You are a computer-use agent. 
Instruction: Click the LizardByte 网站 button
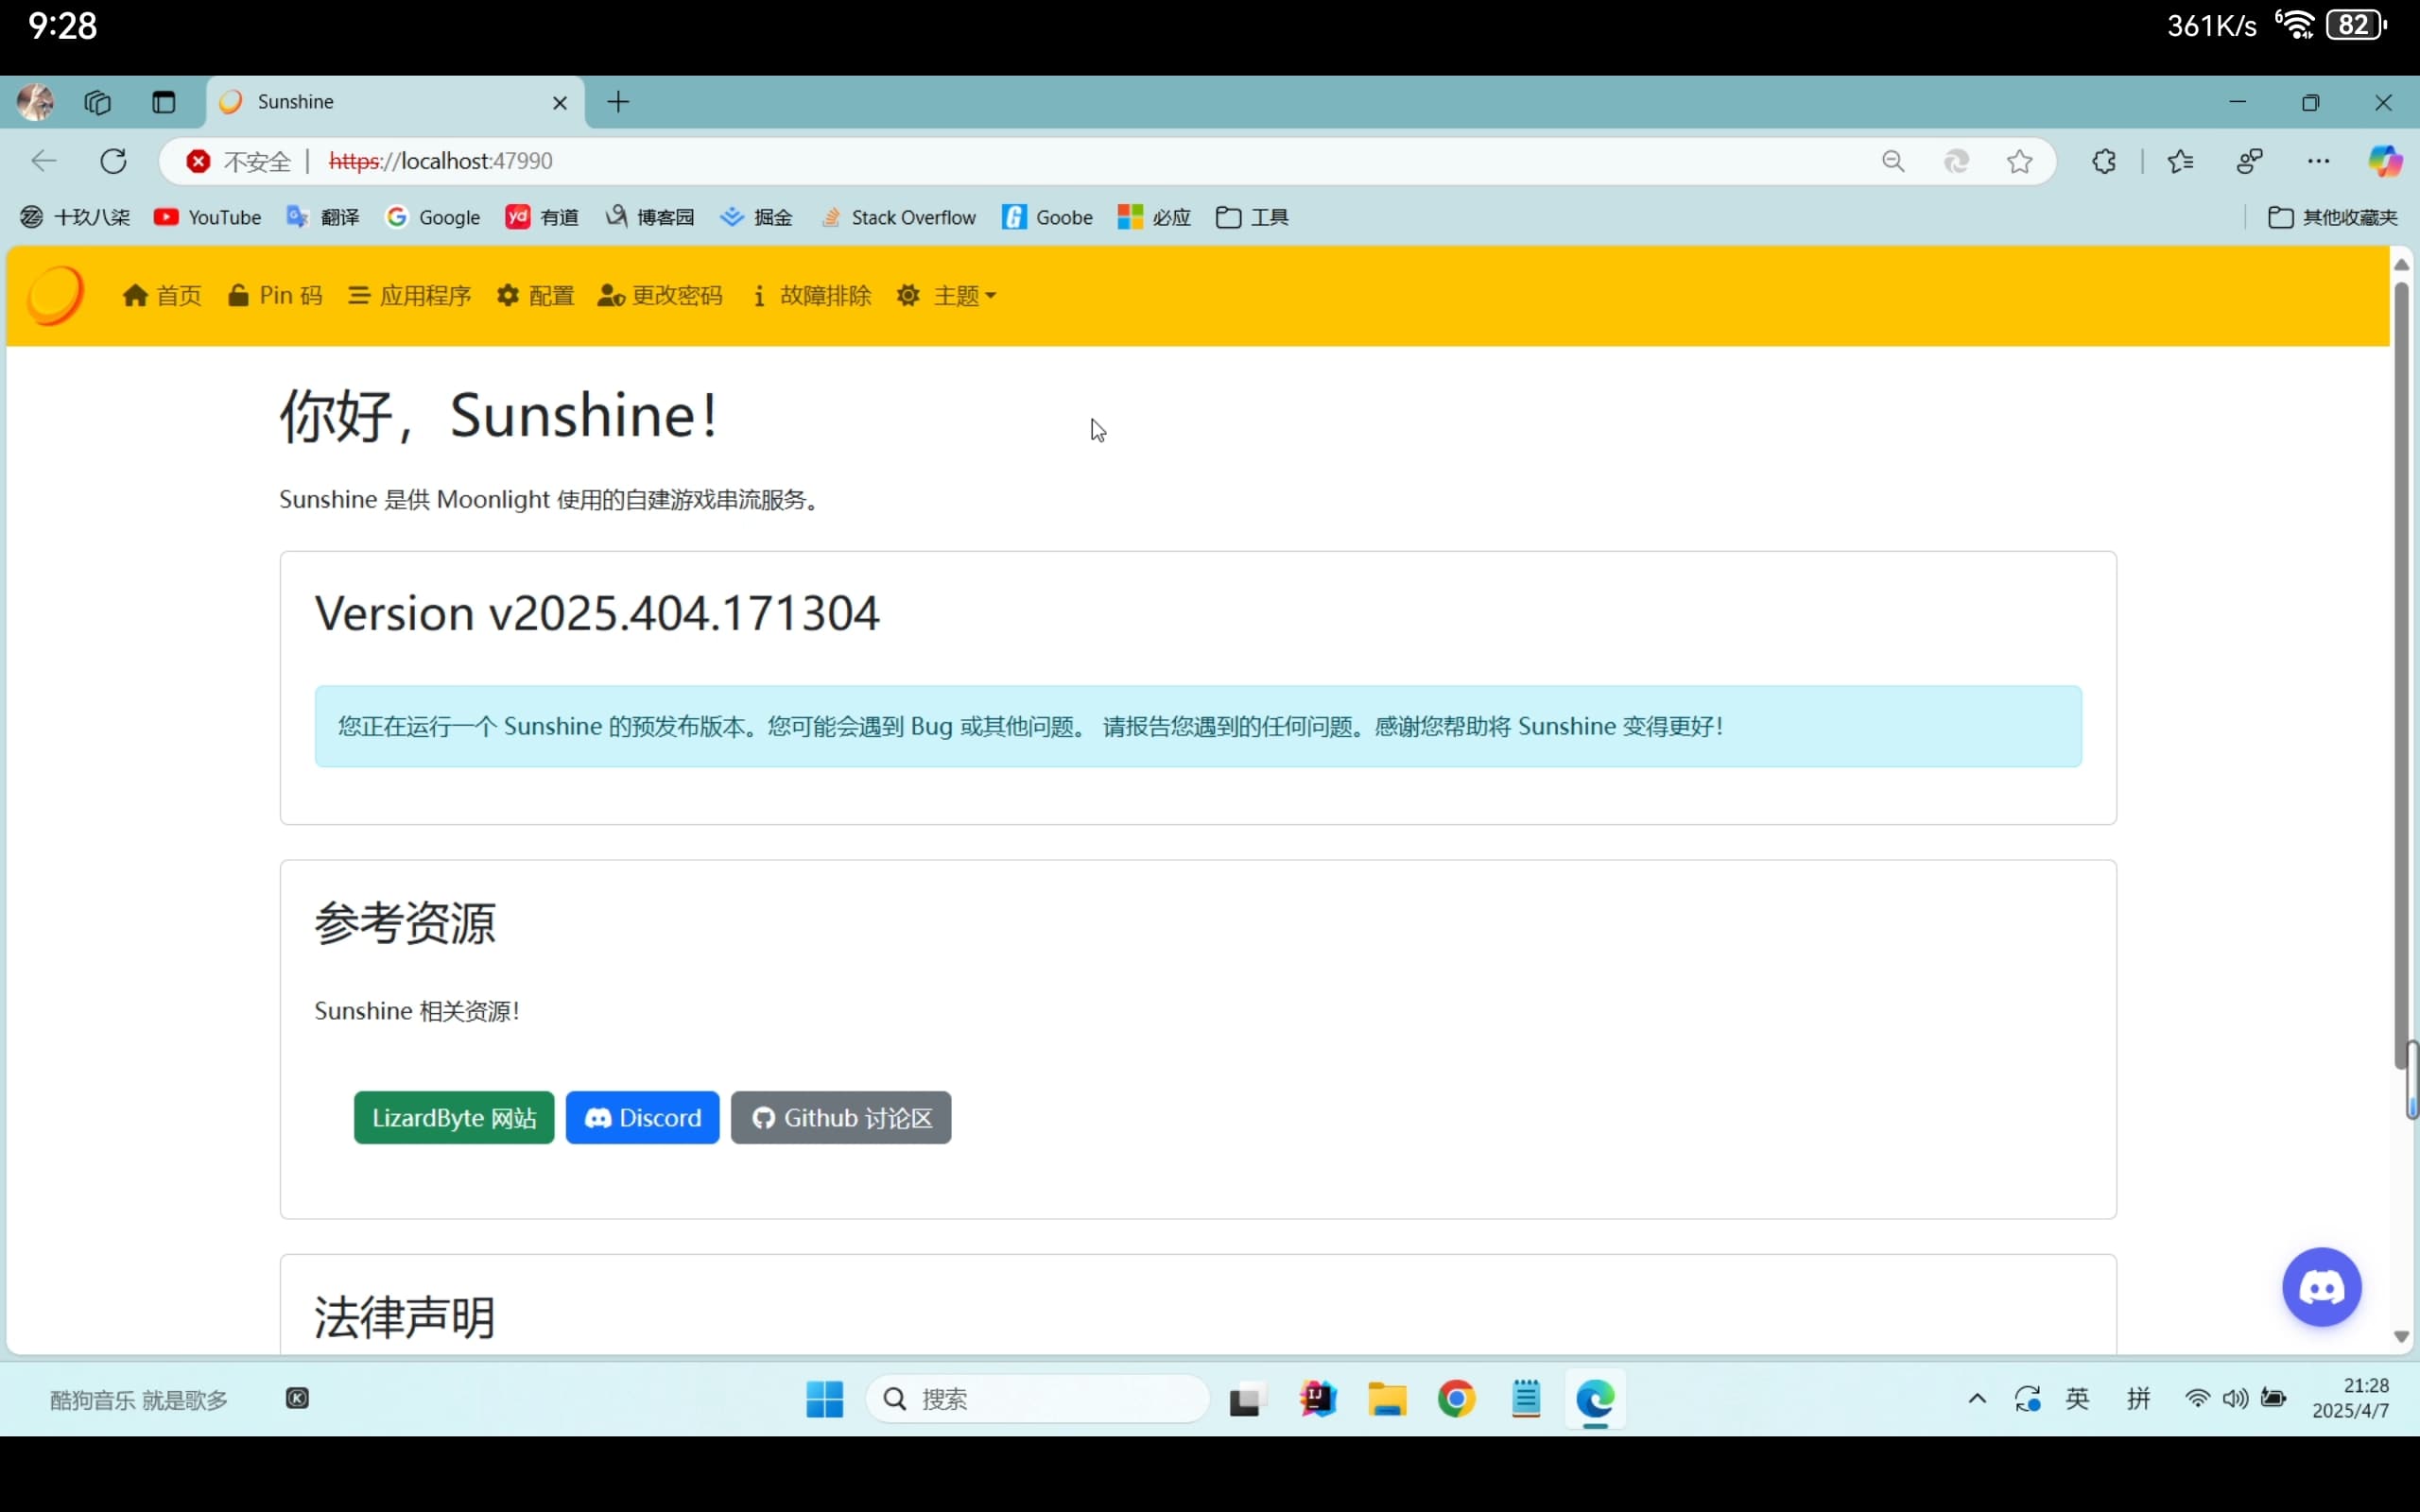pyautogui.click(x=454, y=1117)
